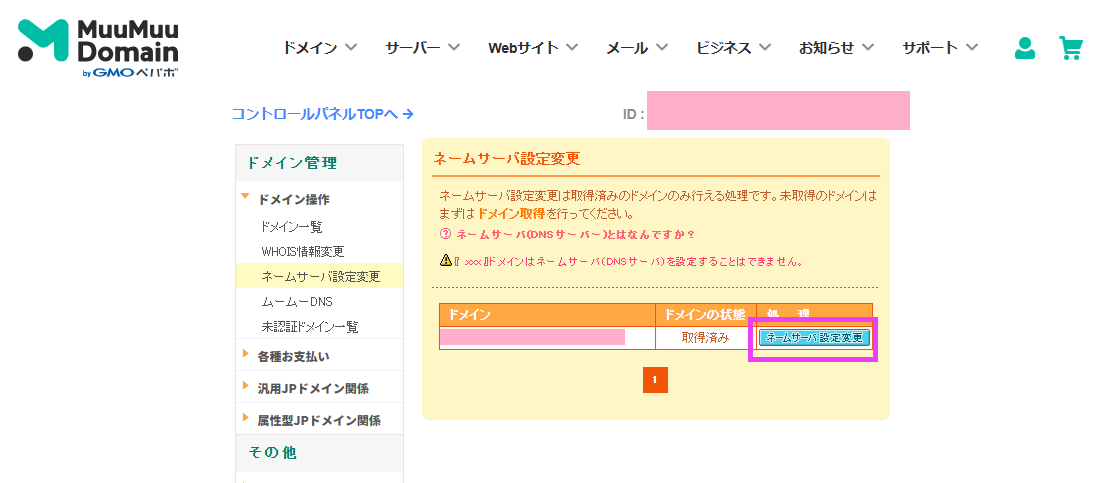Go to page 1 pagination button
Screen dimensions: 1096x483
(x=655, y=380)
